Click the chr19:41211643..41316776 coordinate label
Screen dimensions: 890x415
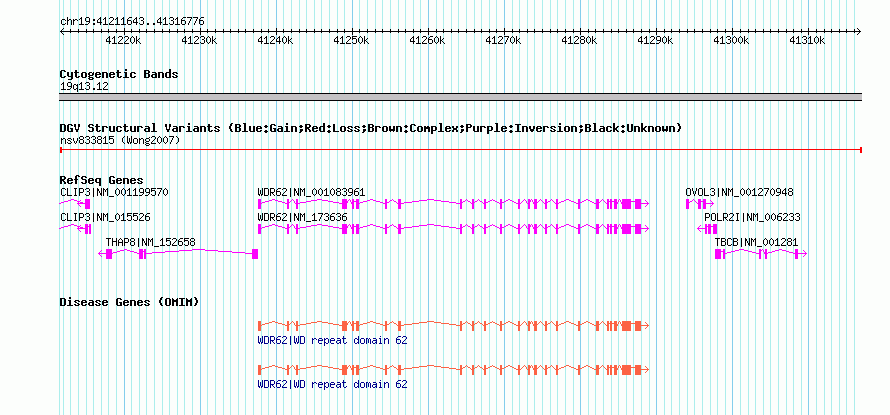pos(132,22)
